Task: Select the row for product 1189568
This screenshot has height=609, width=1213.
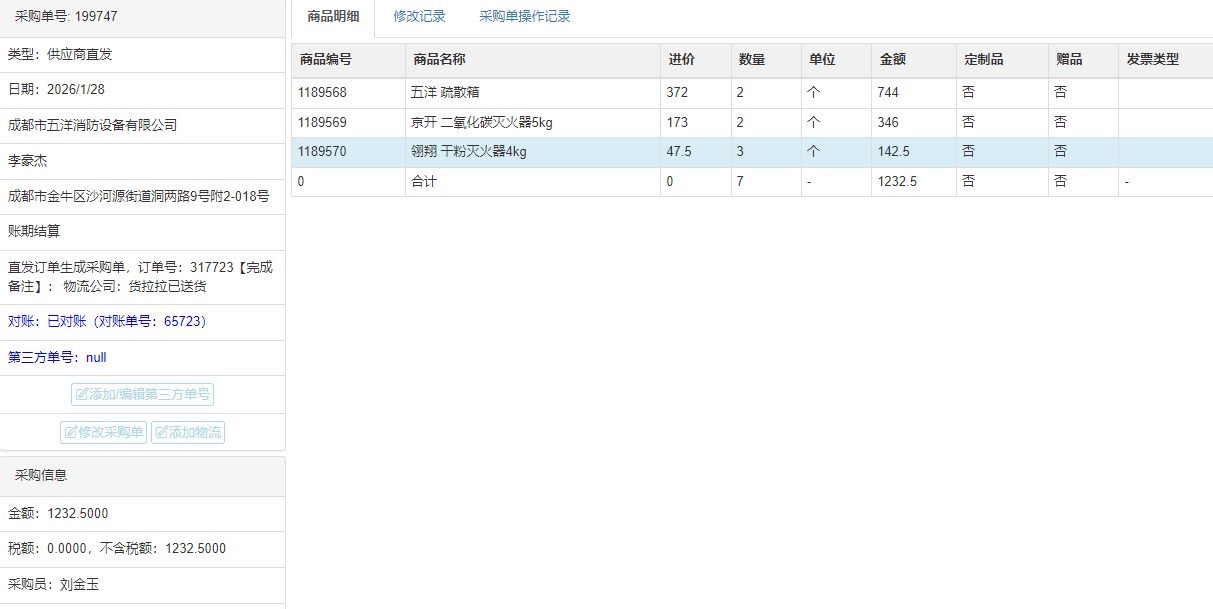Action: click(x=323, y=93)
